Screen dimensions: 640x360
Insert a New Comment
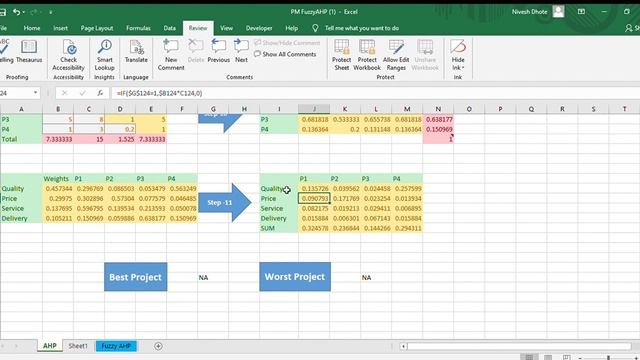171,55
